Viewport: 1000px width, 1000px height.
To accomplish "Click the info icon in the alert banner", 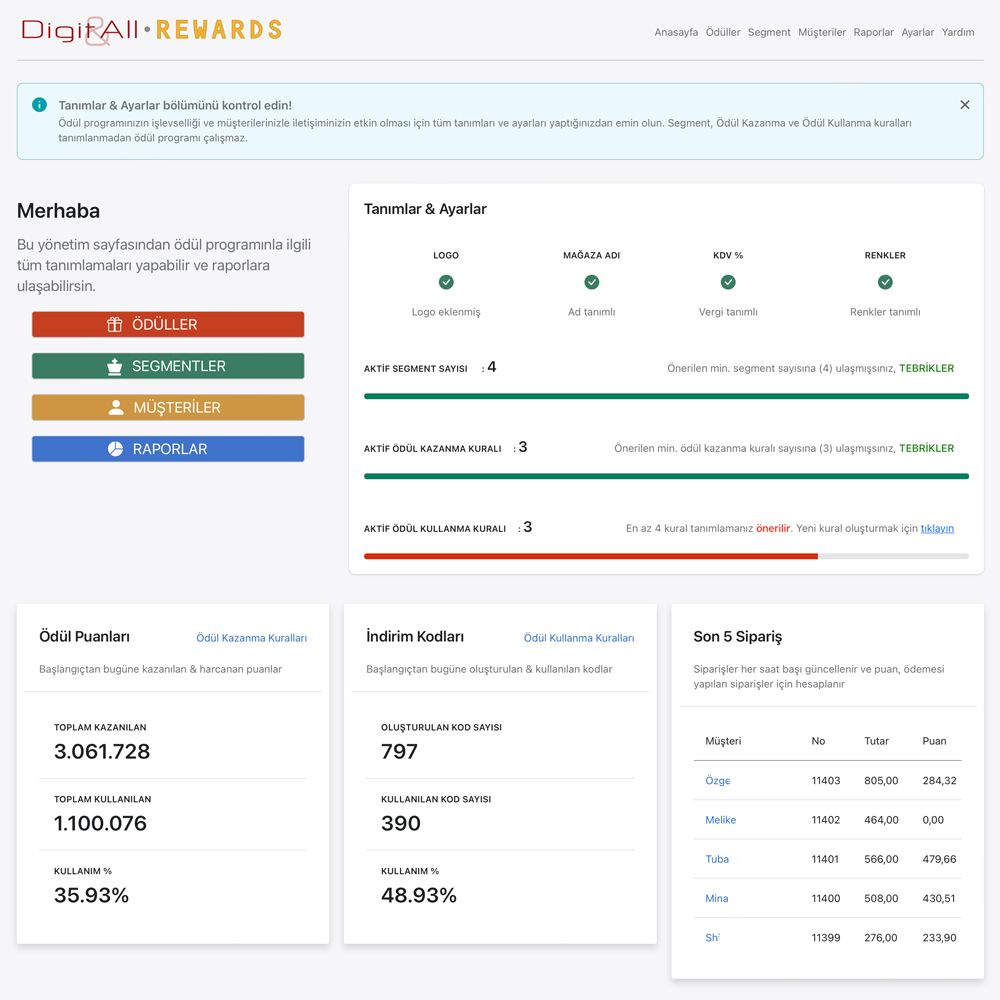I will point(39,105).
